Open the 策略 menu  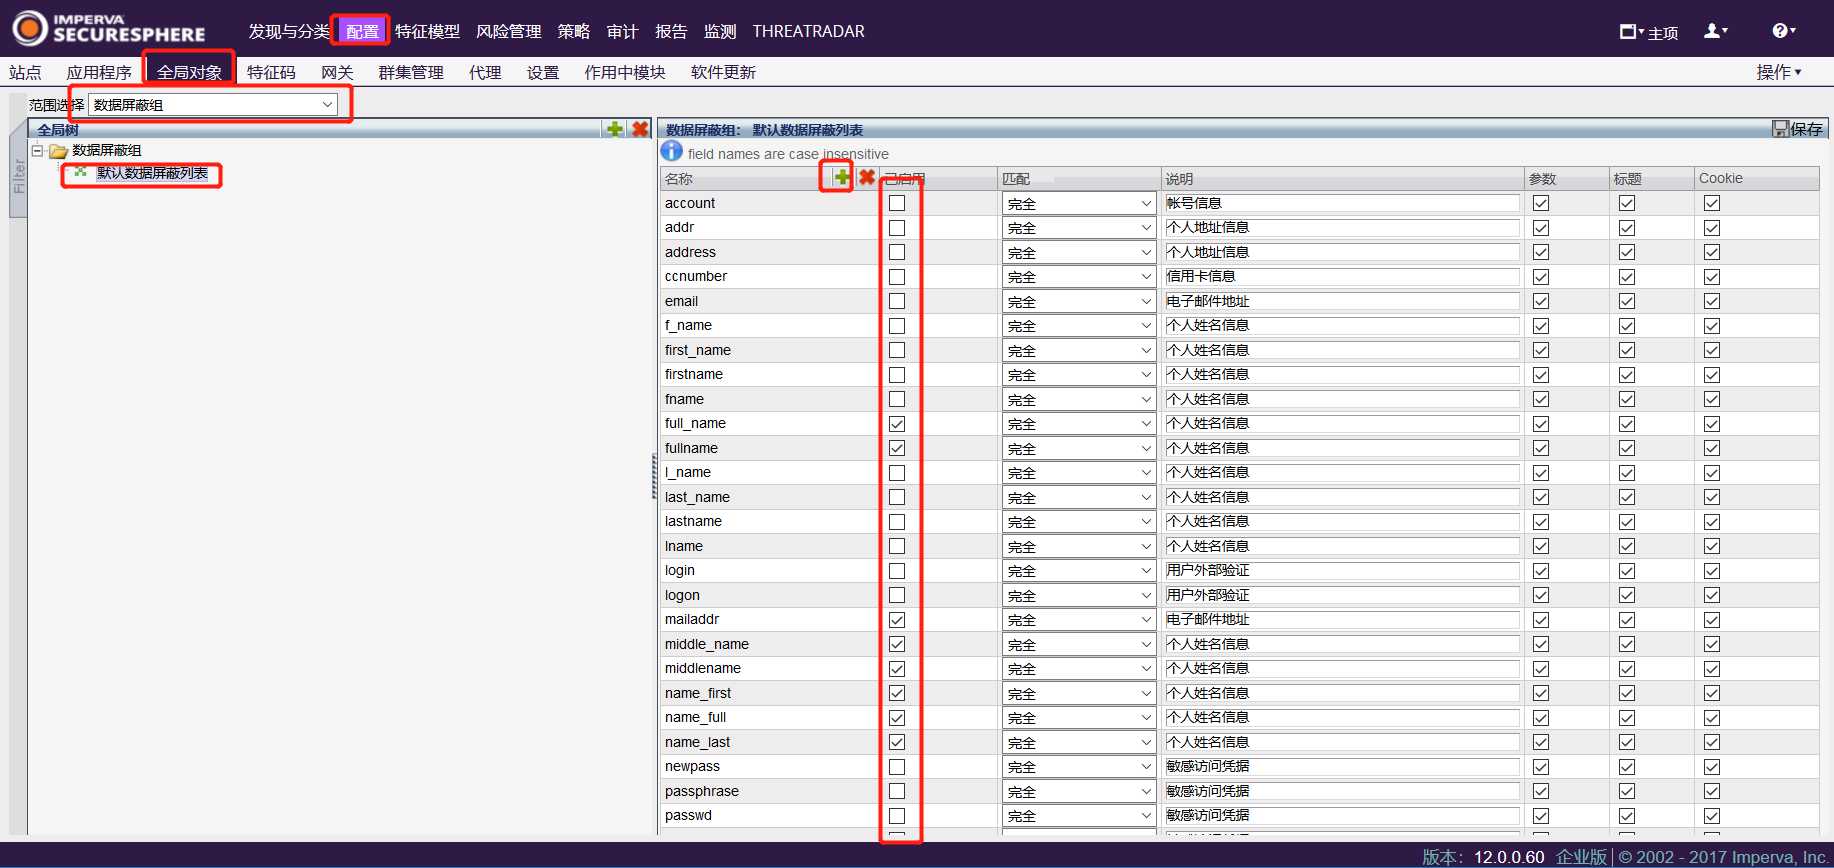click(x=574, y=31)
